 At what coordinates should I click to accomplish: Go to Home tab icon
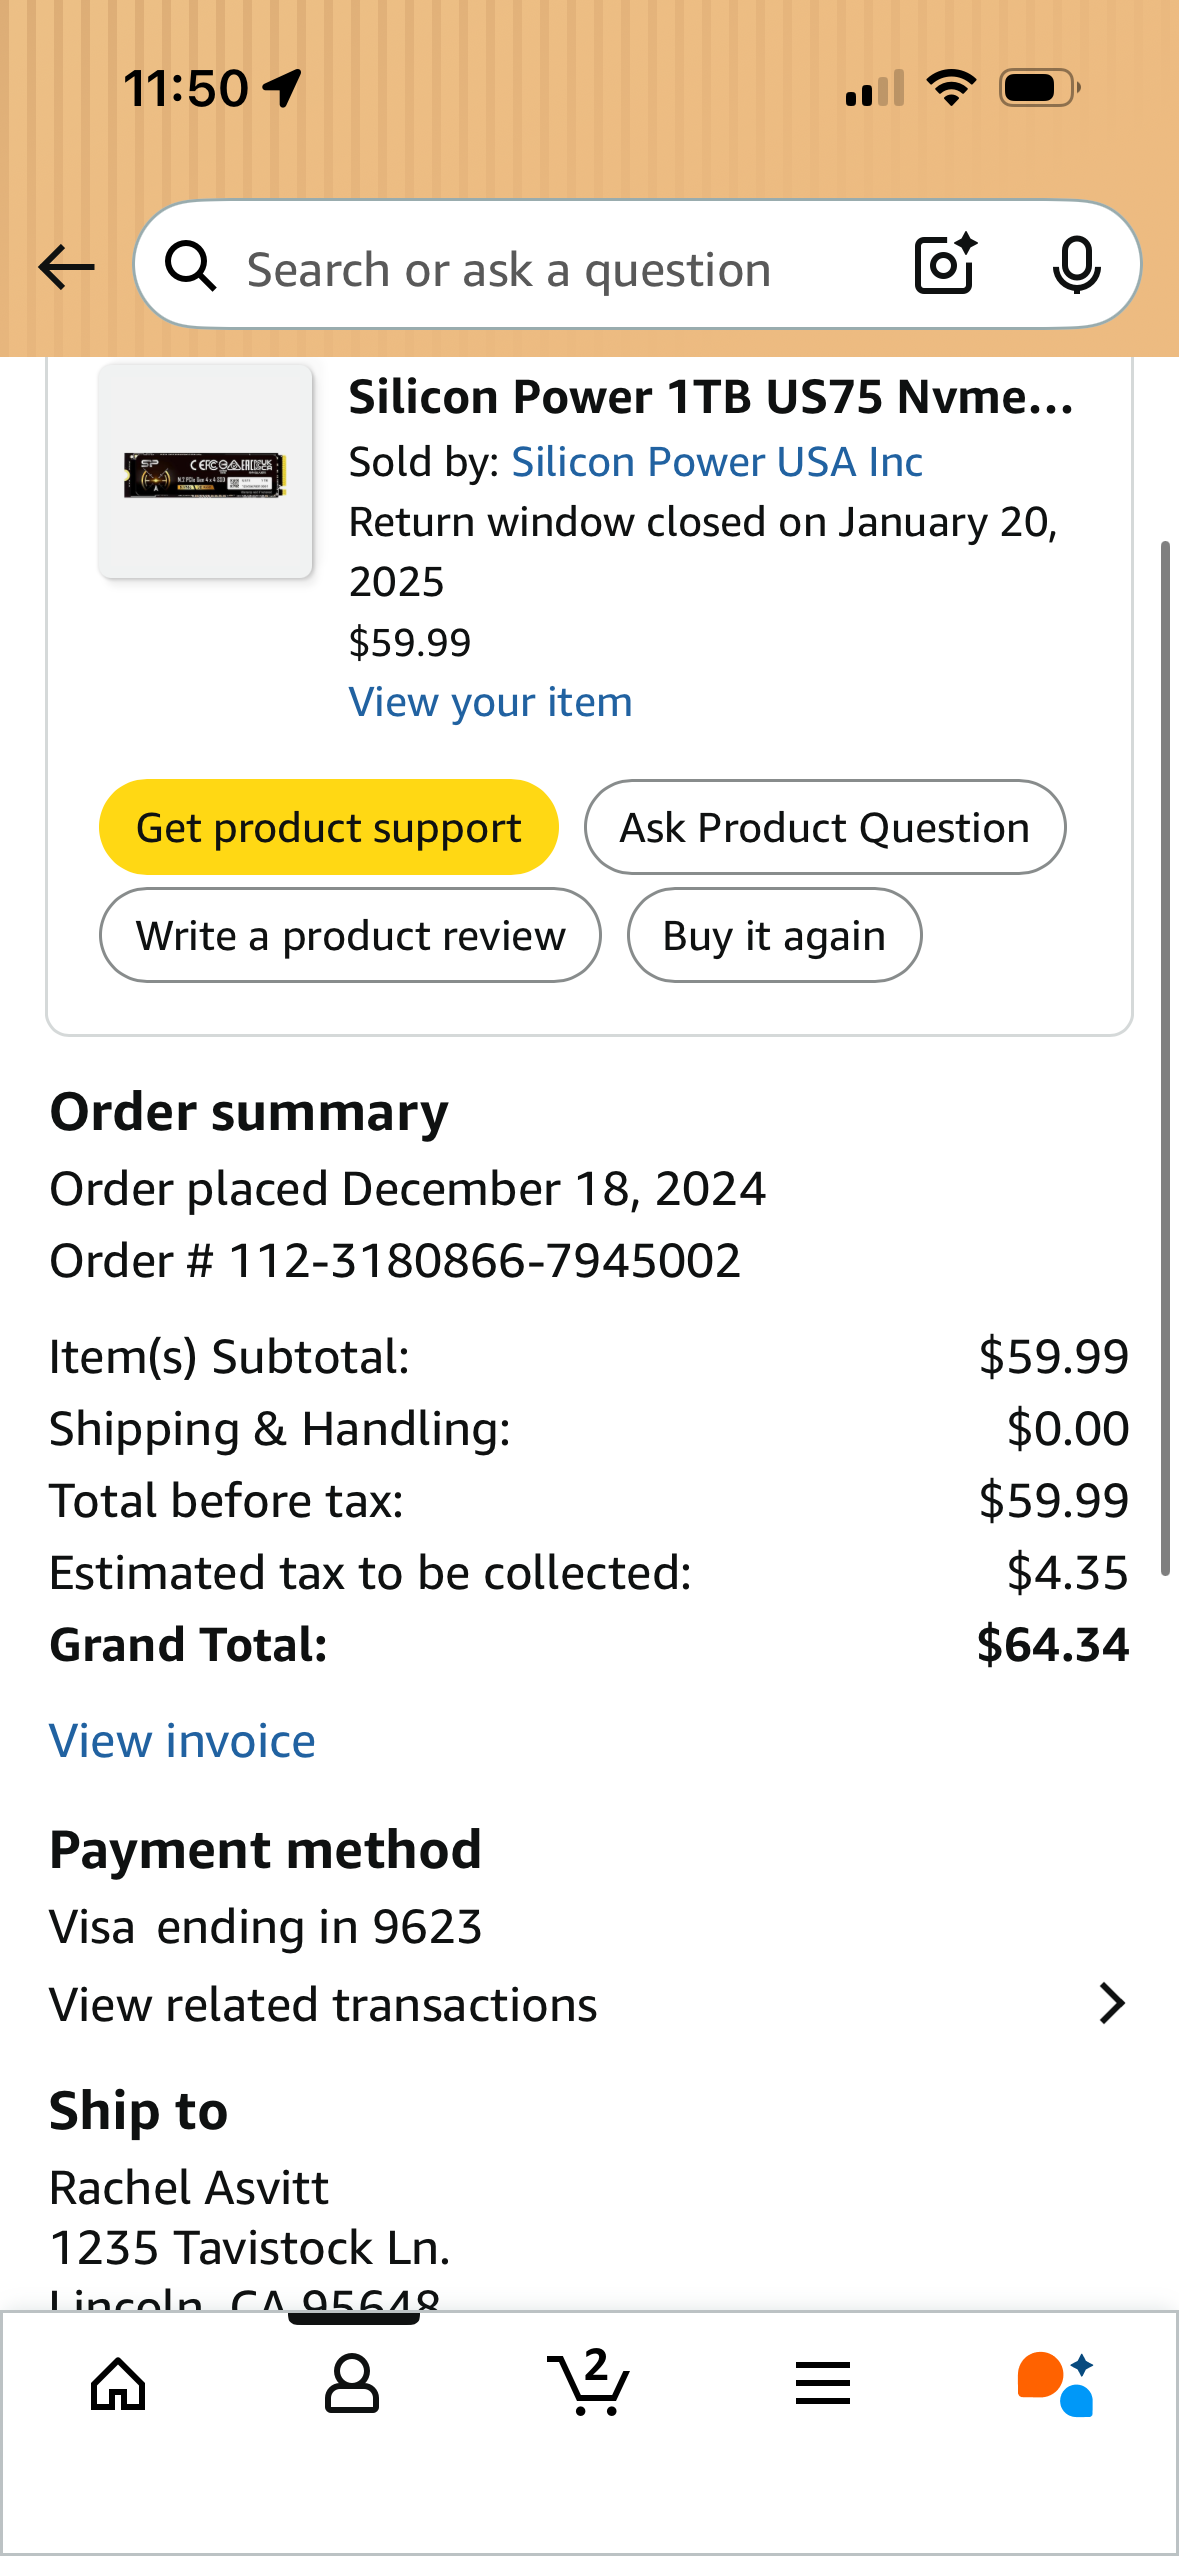118,2384
